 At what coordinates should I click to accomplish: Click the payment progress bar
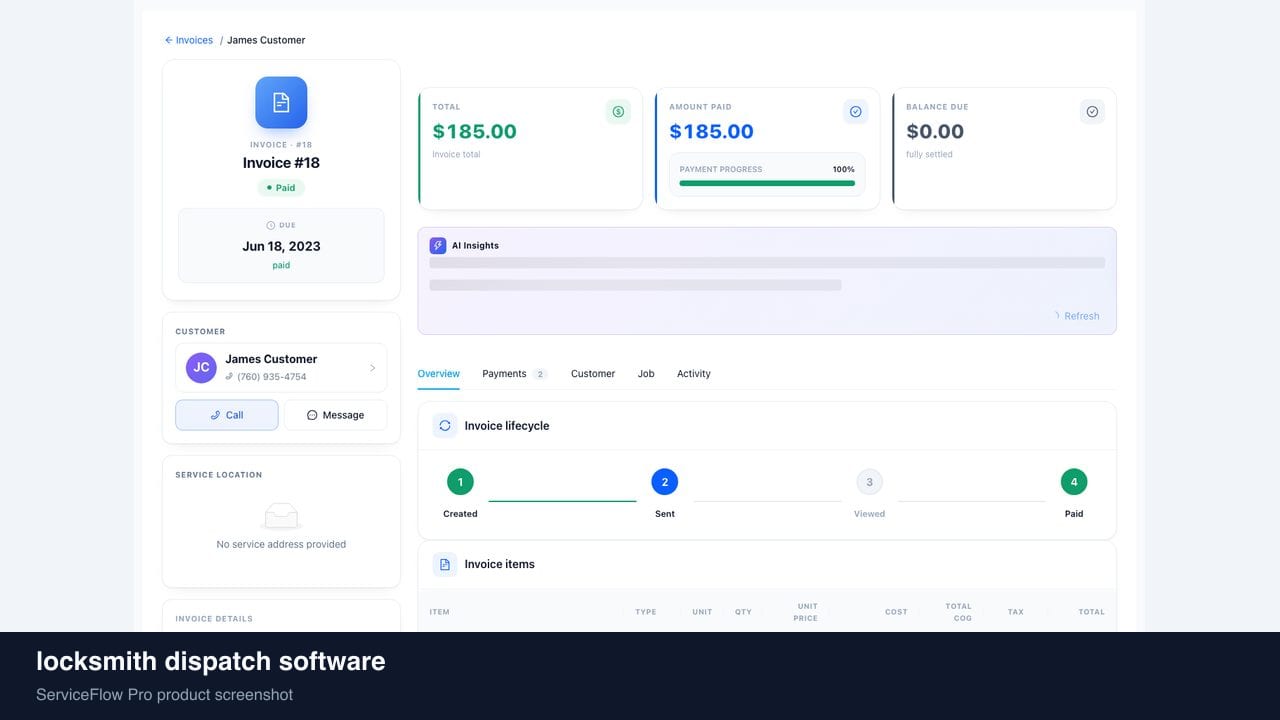tap(767, 183)
